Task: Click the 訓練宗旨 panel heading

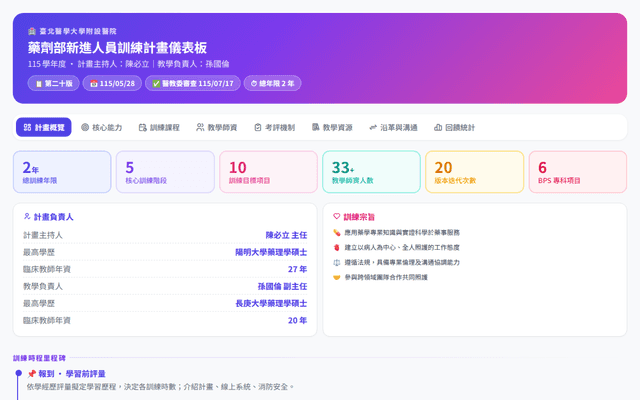Action: (x=359, y=217)
